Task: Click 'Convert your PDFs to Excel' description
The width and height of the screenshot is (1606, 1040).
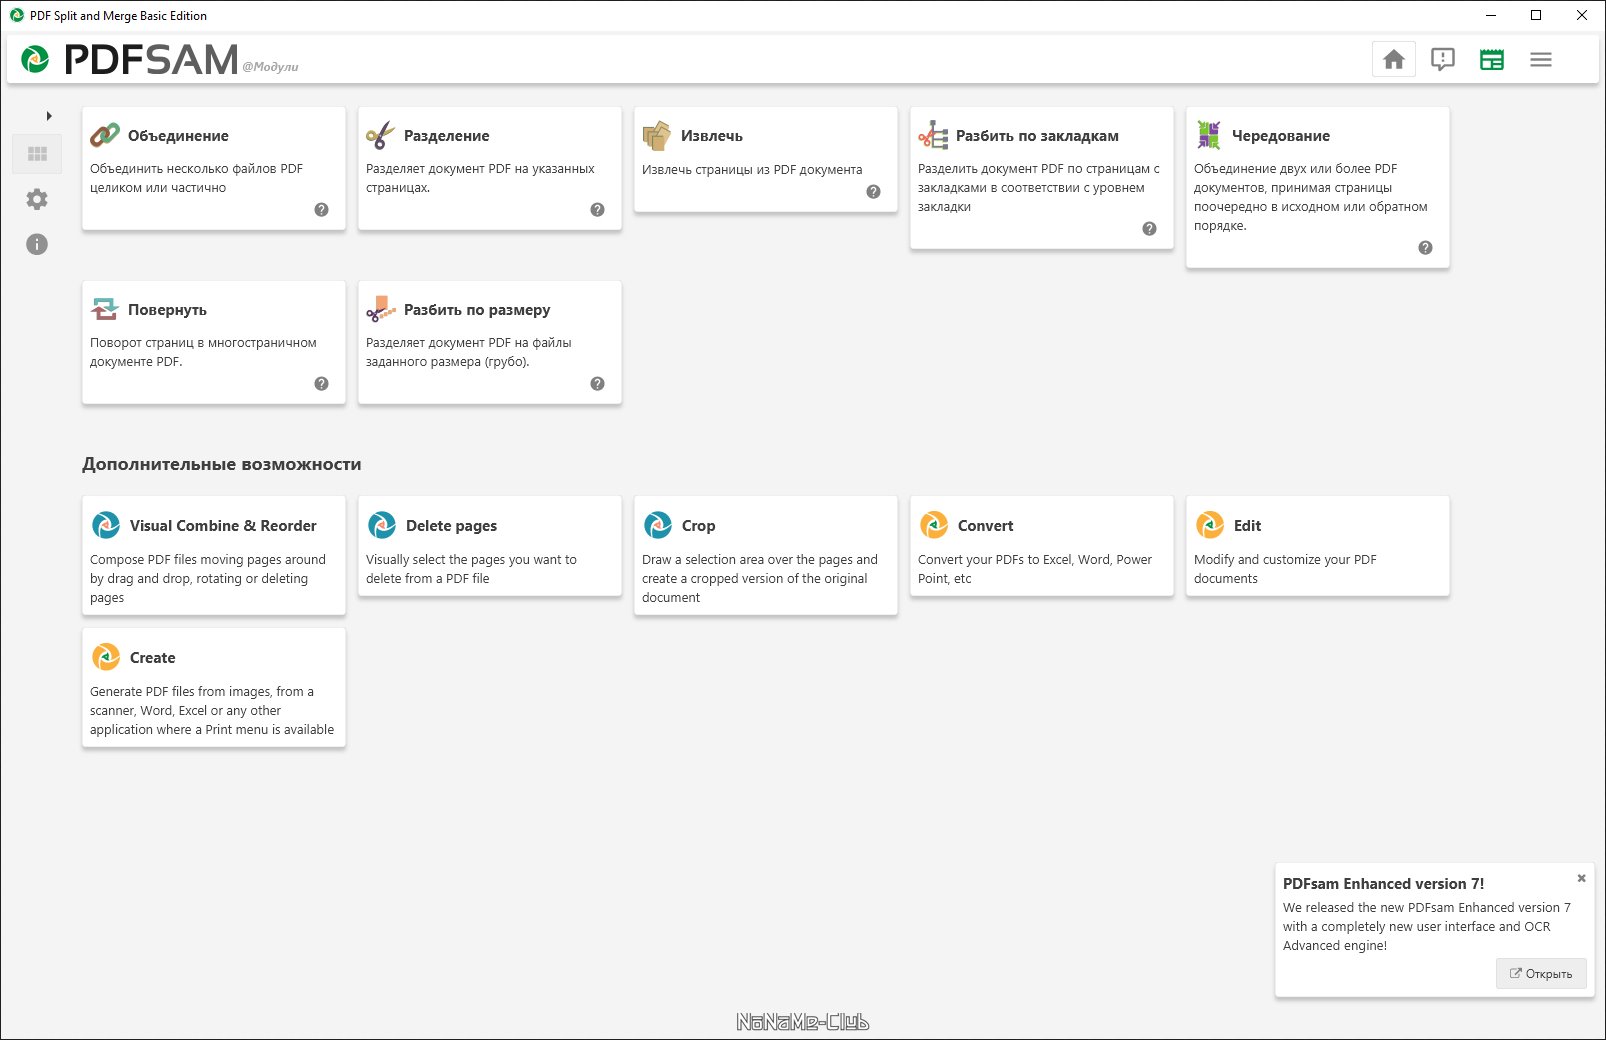Action: [x=1035, y=569]
